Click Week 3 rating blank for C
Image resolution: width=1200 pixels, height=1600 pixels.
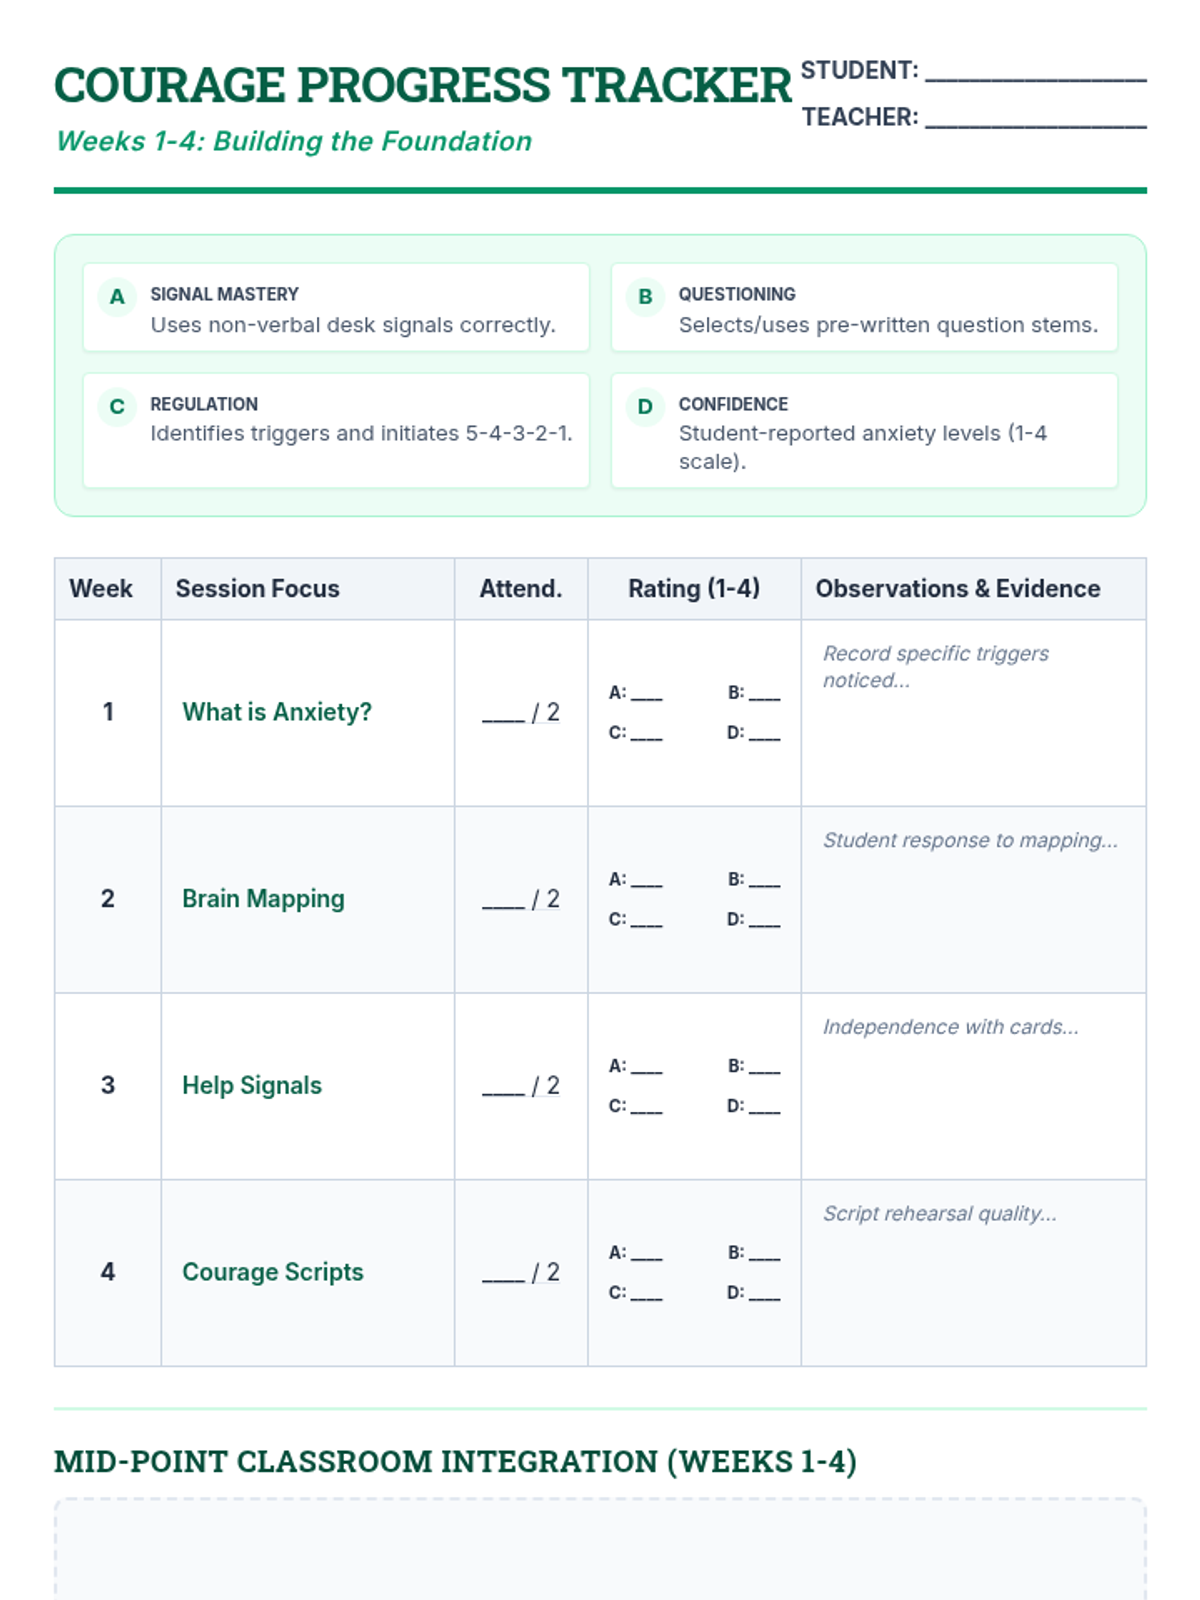[646, 1107]
